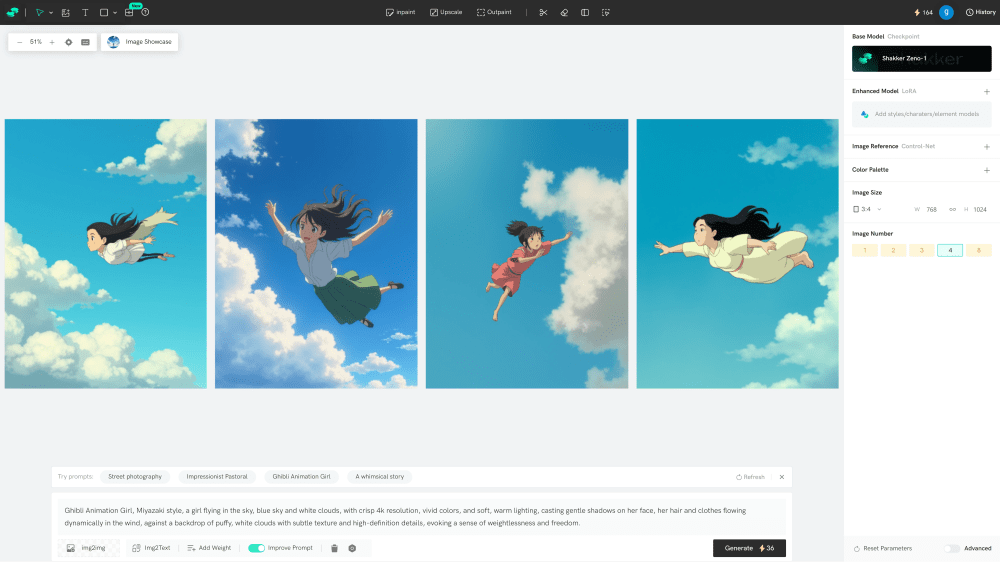The height and width of the screenshot is (562, 1000).
Task: Choose the Street photography prompt suggestion
Action: 135,477
